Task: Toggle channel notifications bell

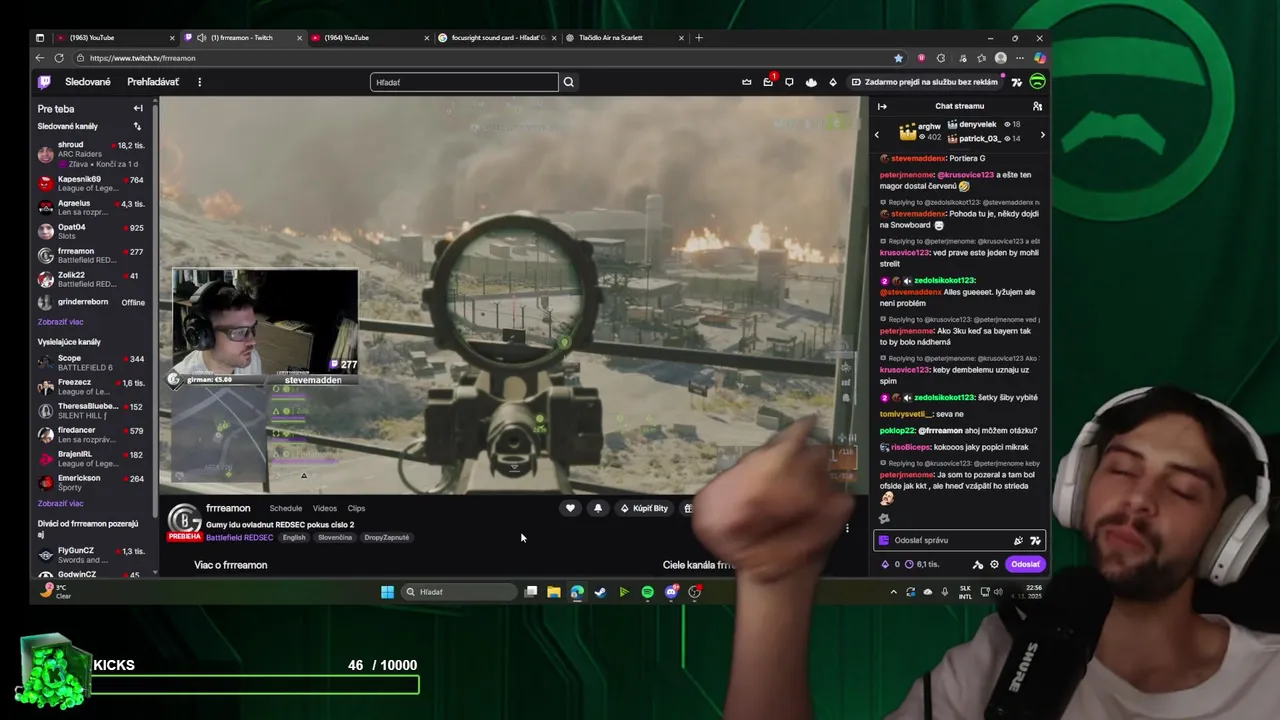Action: tap(598, 508)
